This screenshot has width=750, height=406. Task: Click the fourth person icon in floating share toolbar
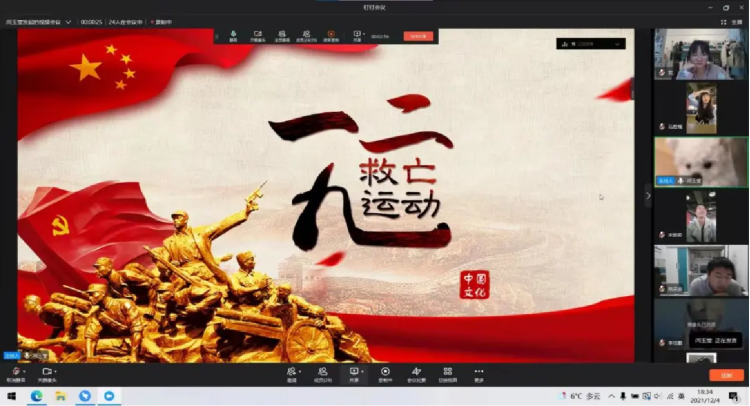[x=306, y=34]
